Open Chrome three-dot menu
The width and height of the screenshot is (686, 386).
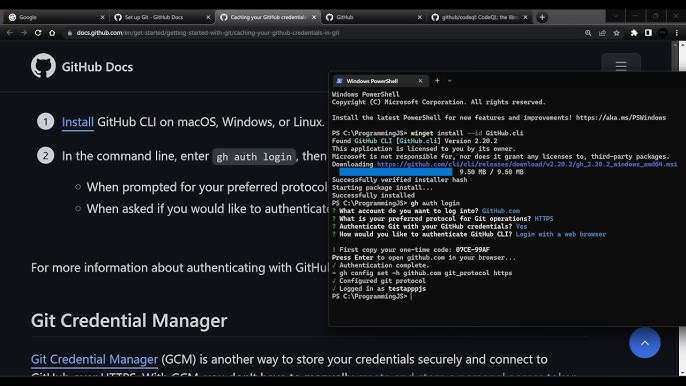677,33
